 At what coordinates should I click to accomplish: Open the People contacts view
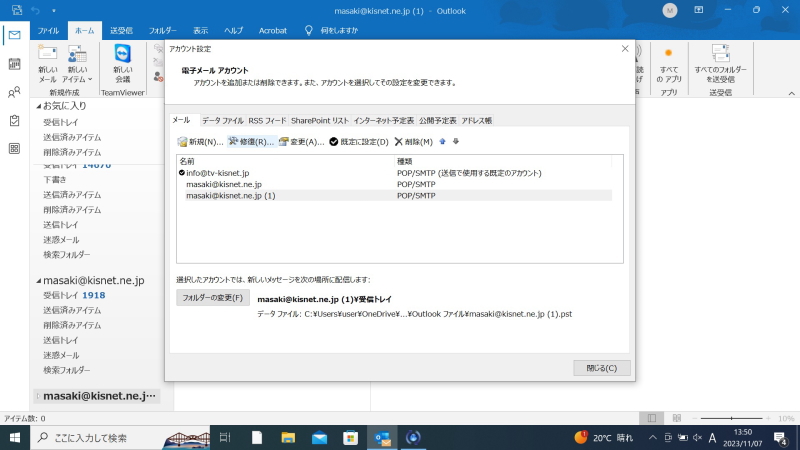14,92
